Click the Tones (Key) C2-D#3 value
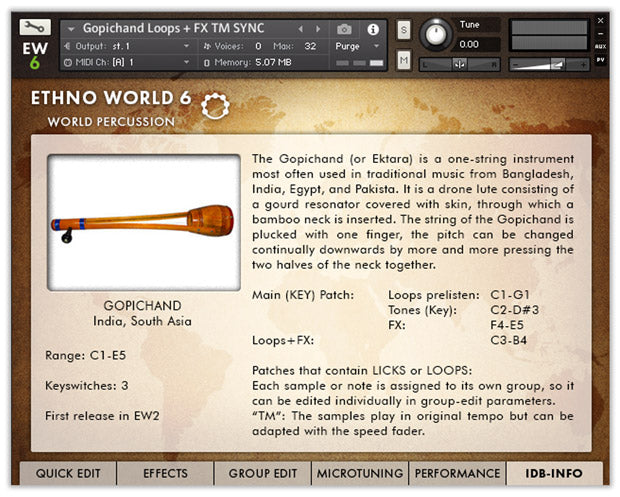 (x=514, y=310)
